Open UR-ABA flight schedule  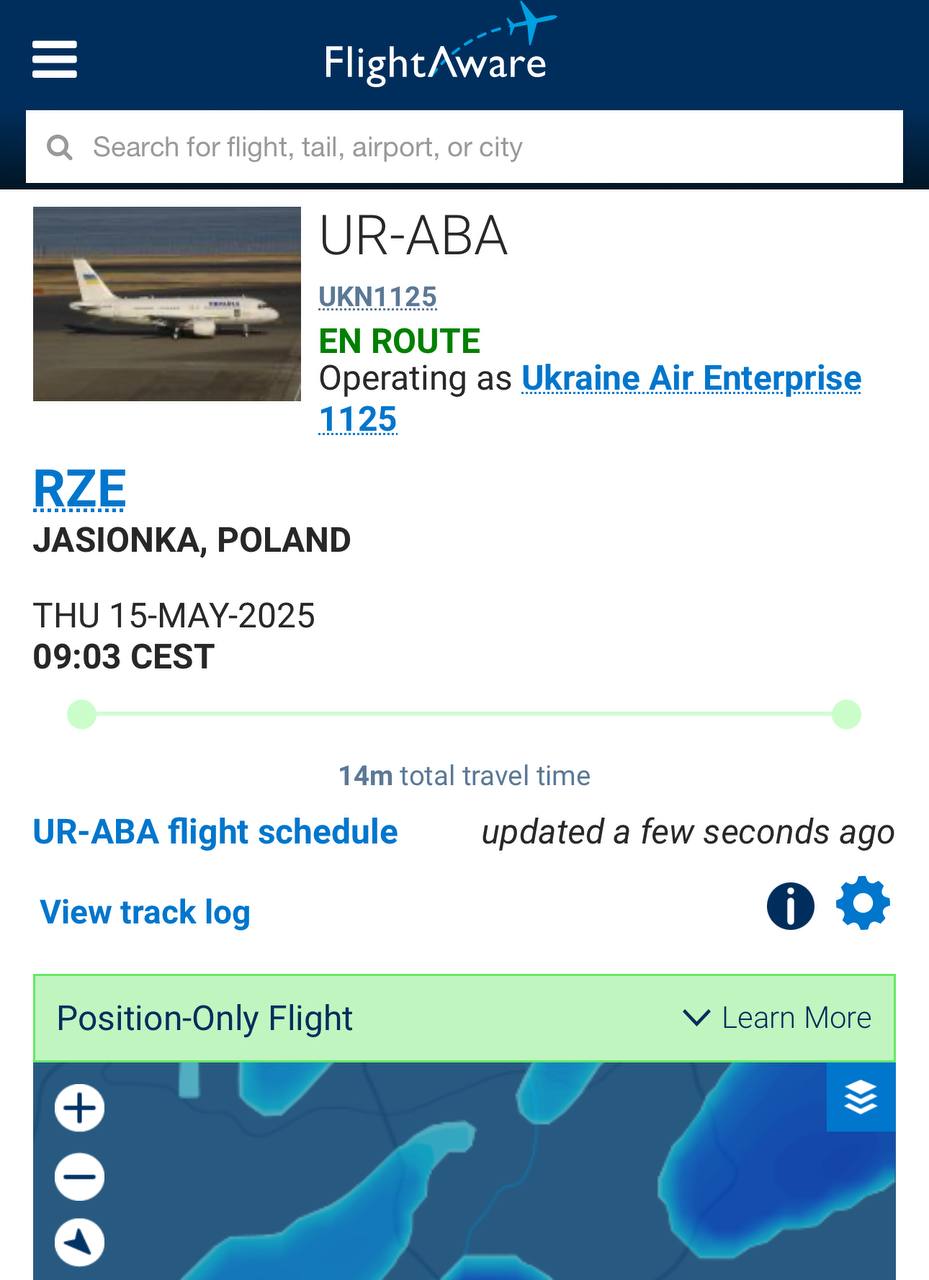point(215,832)
